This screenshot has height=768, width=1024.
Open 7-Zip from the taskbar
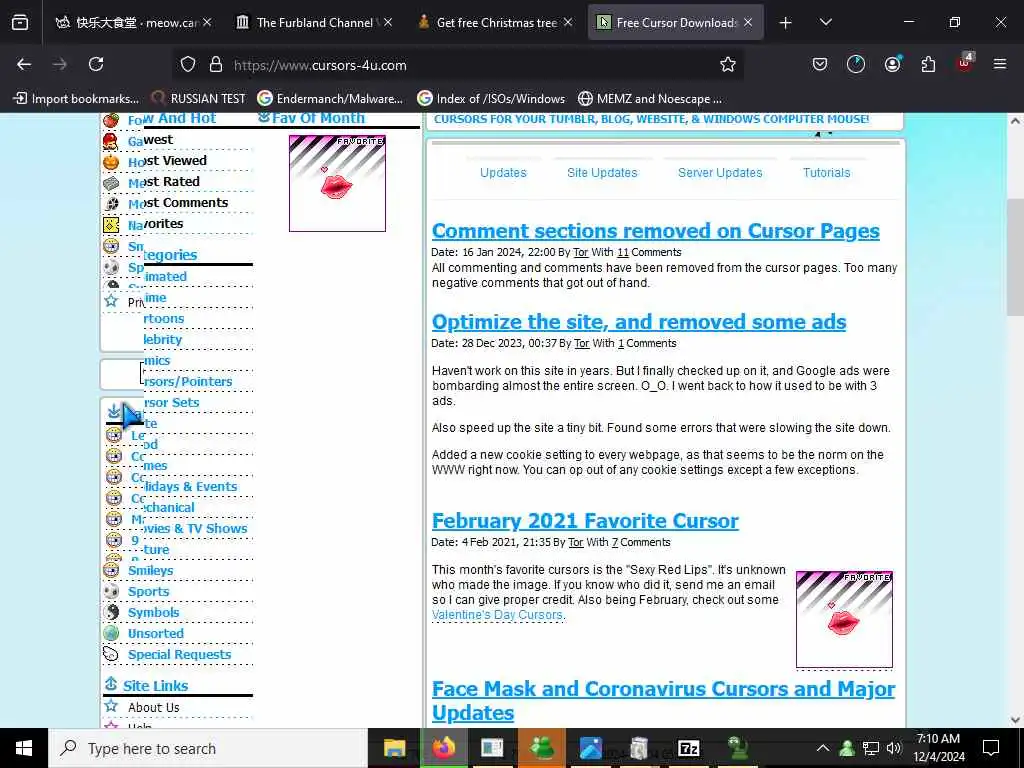[x=689, y=748]
